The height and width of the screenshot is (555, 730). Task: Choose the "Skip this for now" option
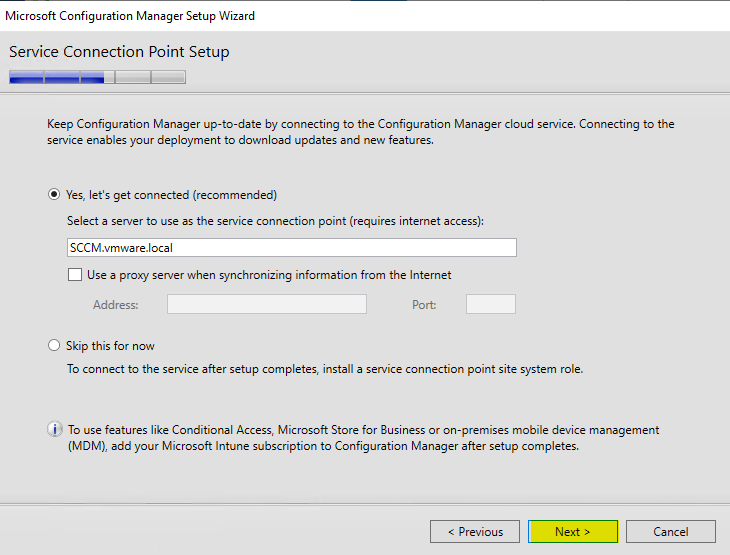[x=55, y=346]
